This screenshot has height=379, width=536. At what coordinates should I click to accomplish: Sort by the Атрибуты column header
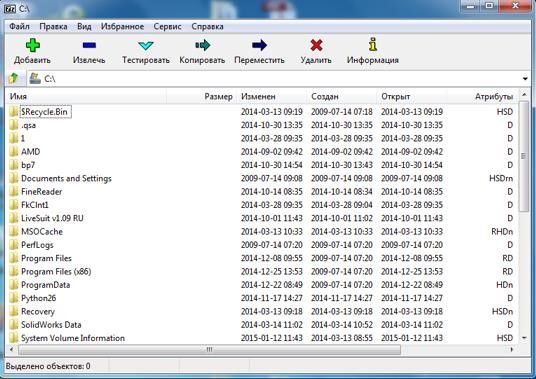pos(483,96)
